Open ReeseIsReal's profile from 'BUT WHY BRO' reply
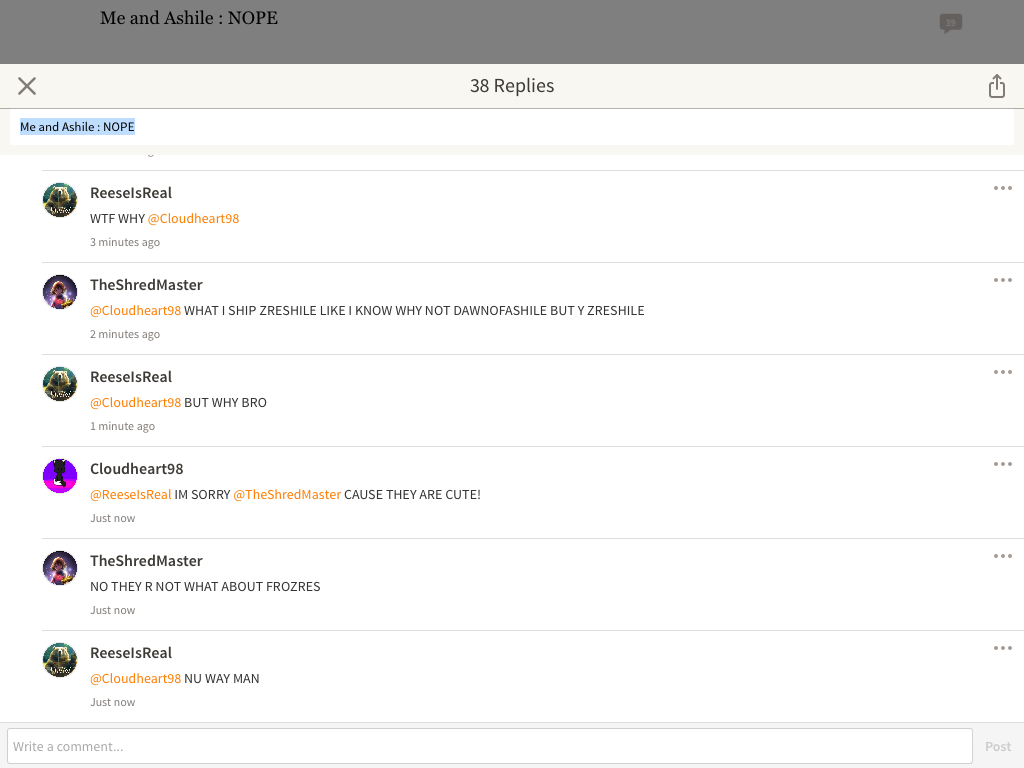This screenshot has height=768, width=1024. [131, 377]
